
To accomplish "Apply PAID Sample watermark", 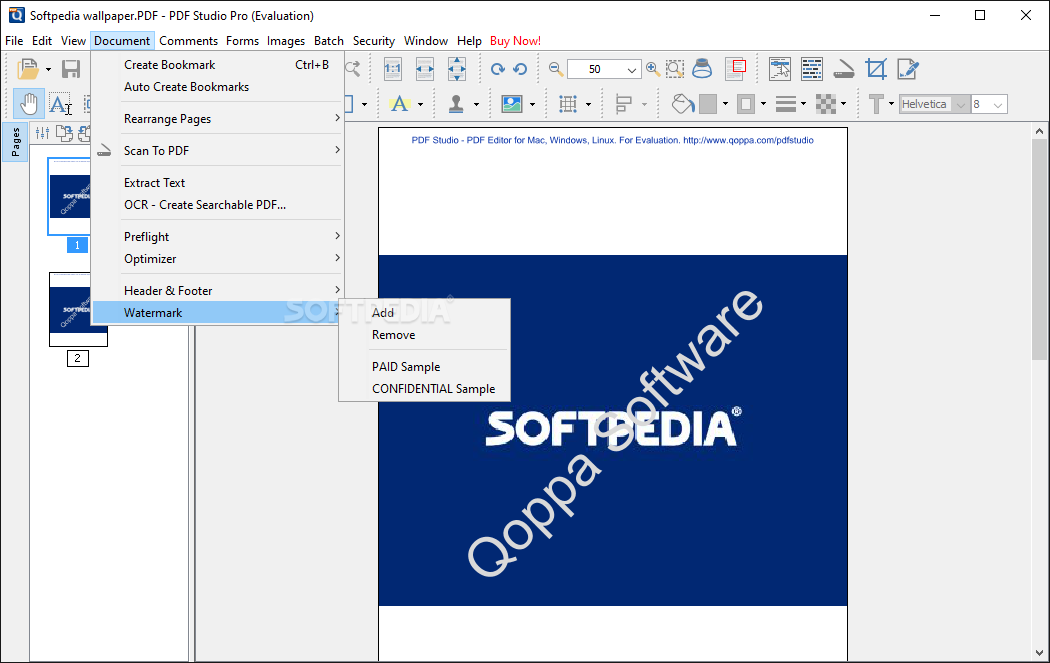I will tap(425, 367).
